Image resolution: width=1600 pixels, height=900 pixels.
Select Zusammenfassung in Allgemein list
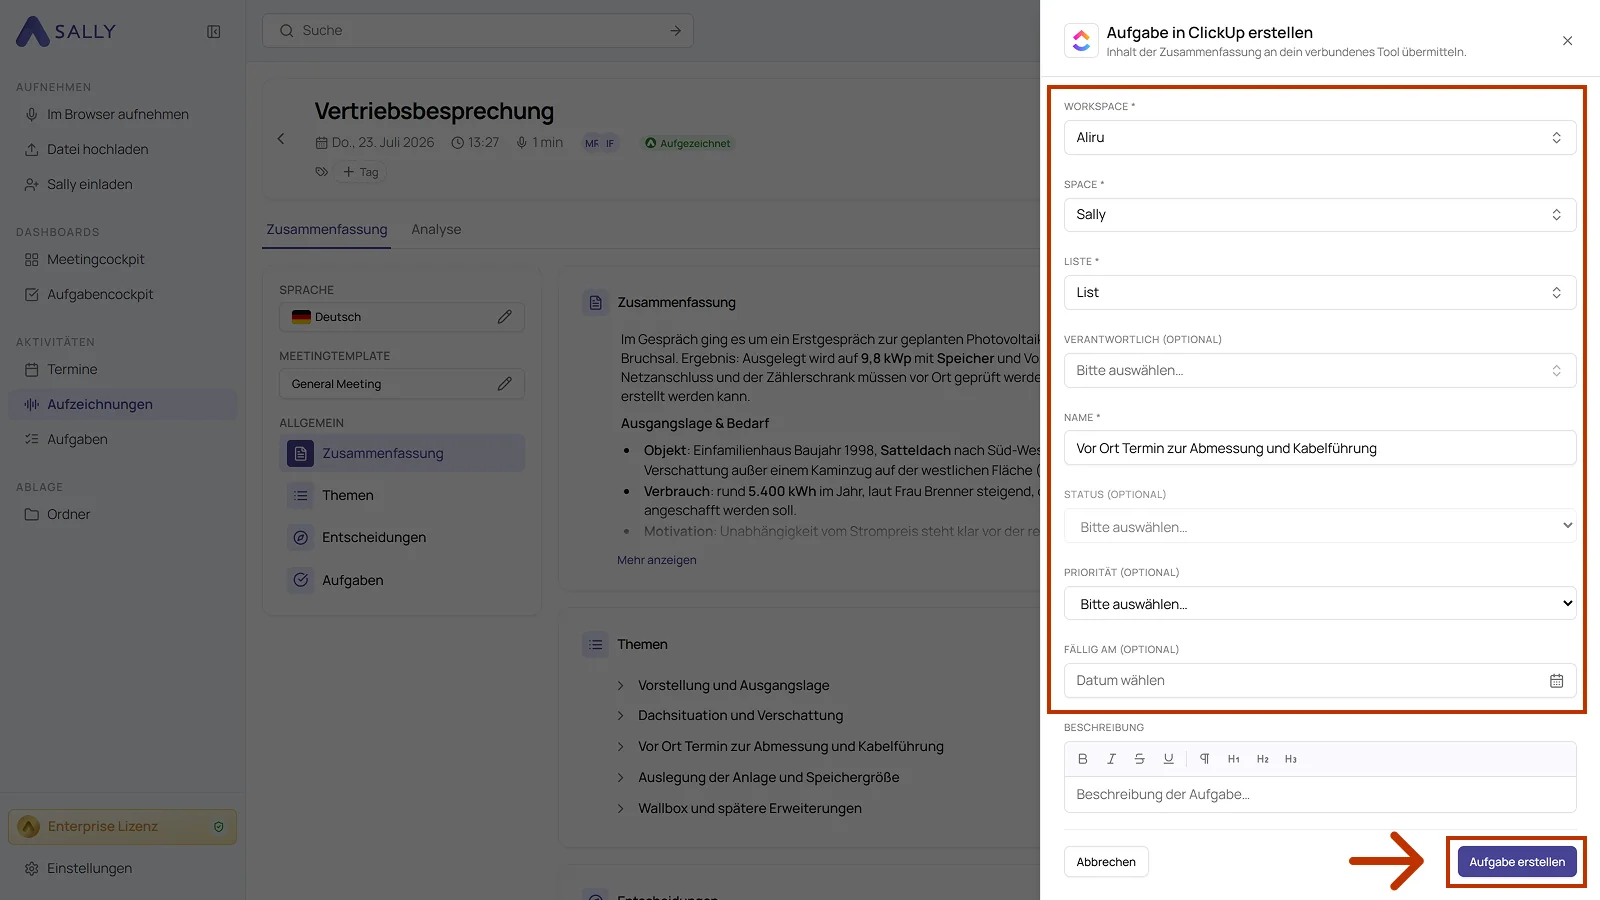pyautogui.click(x=402, y=453)
